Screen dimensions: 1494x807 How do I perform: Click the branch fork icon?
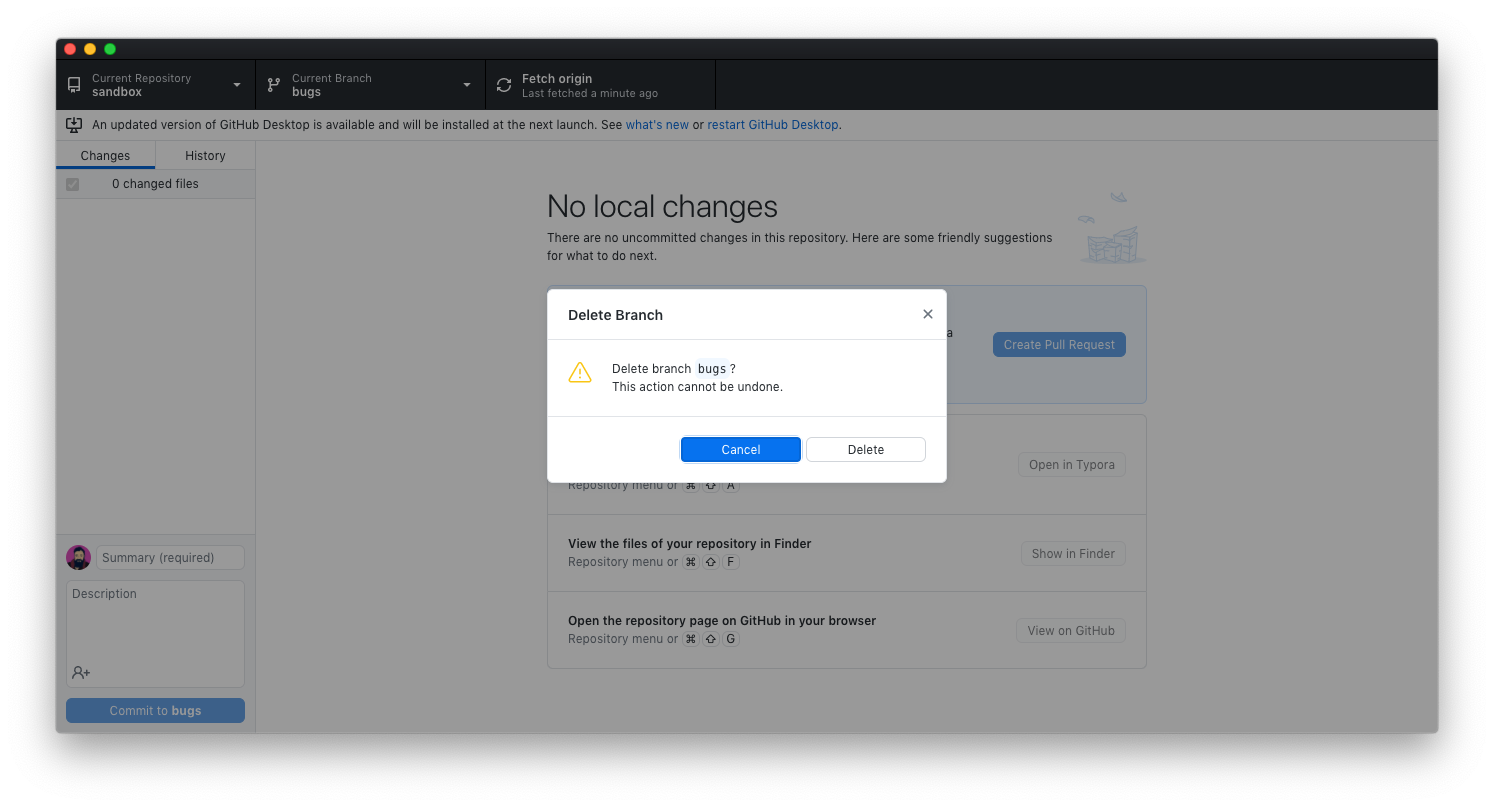point(273,84)
